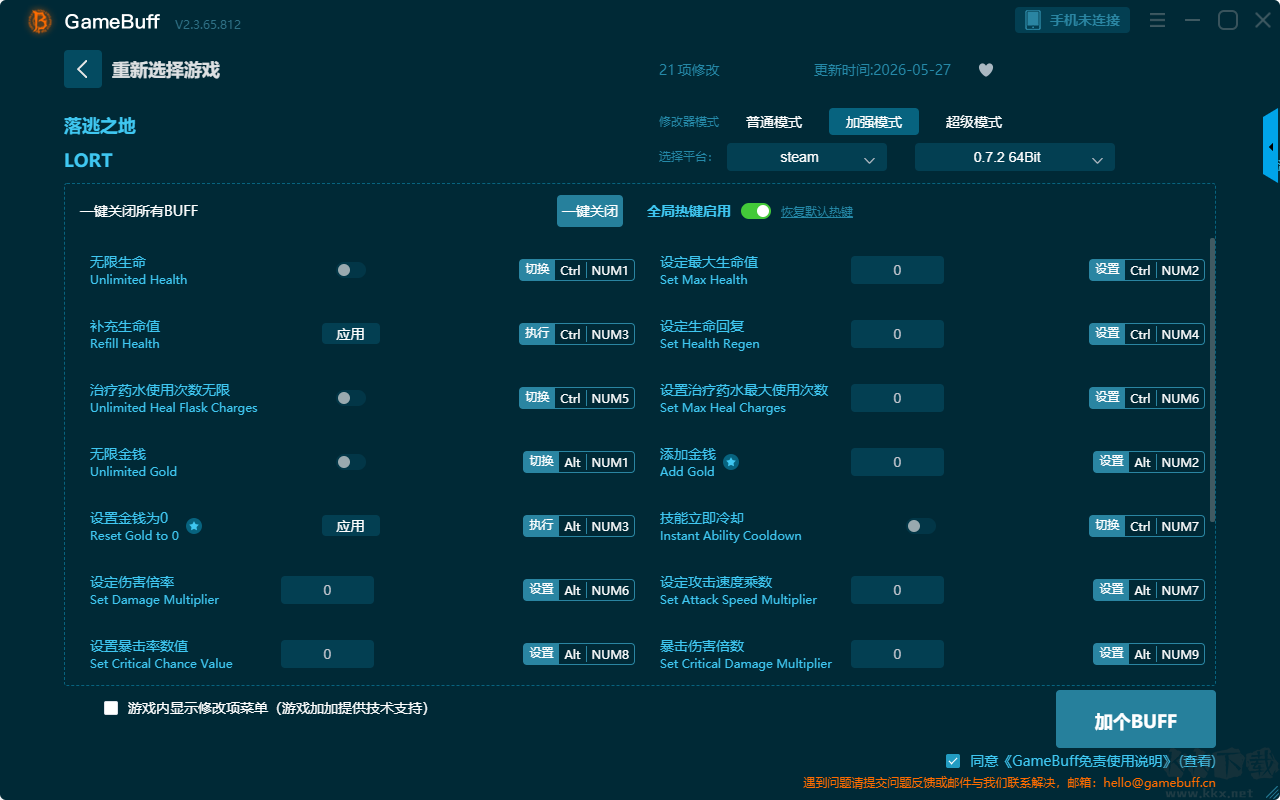1280x800 pixels.
Task: Click the Set Max Health value field
Action: 898,270
